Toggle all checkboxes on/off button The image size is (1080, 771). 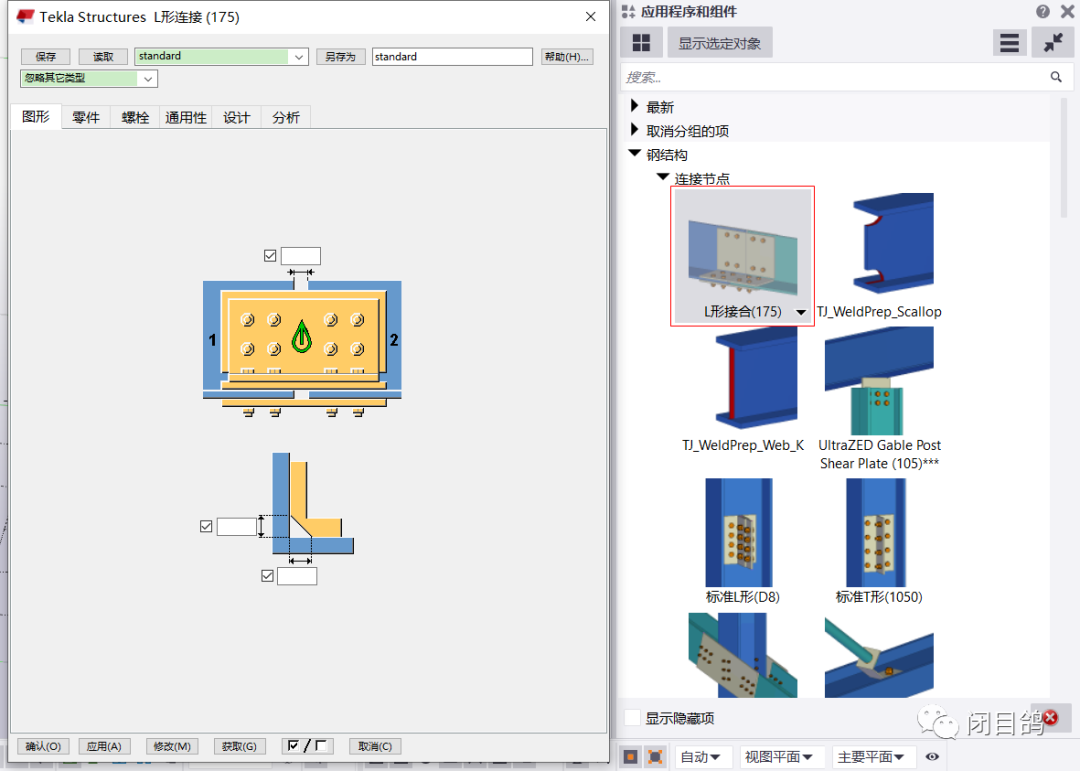(x=308, y=746)
